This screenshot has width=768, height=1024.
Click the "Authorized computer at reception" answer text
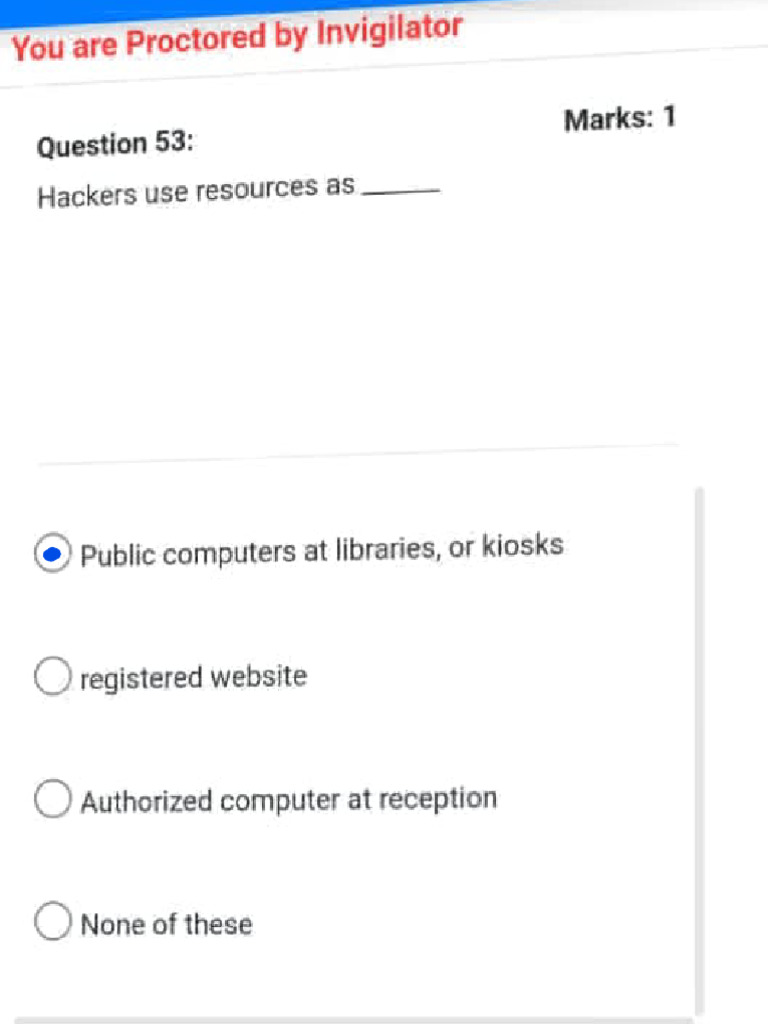click(x=288, y=800)
